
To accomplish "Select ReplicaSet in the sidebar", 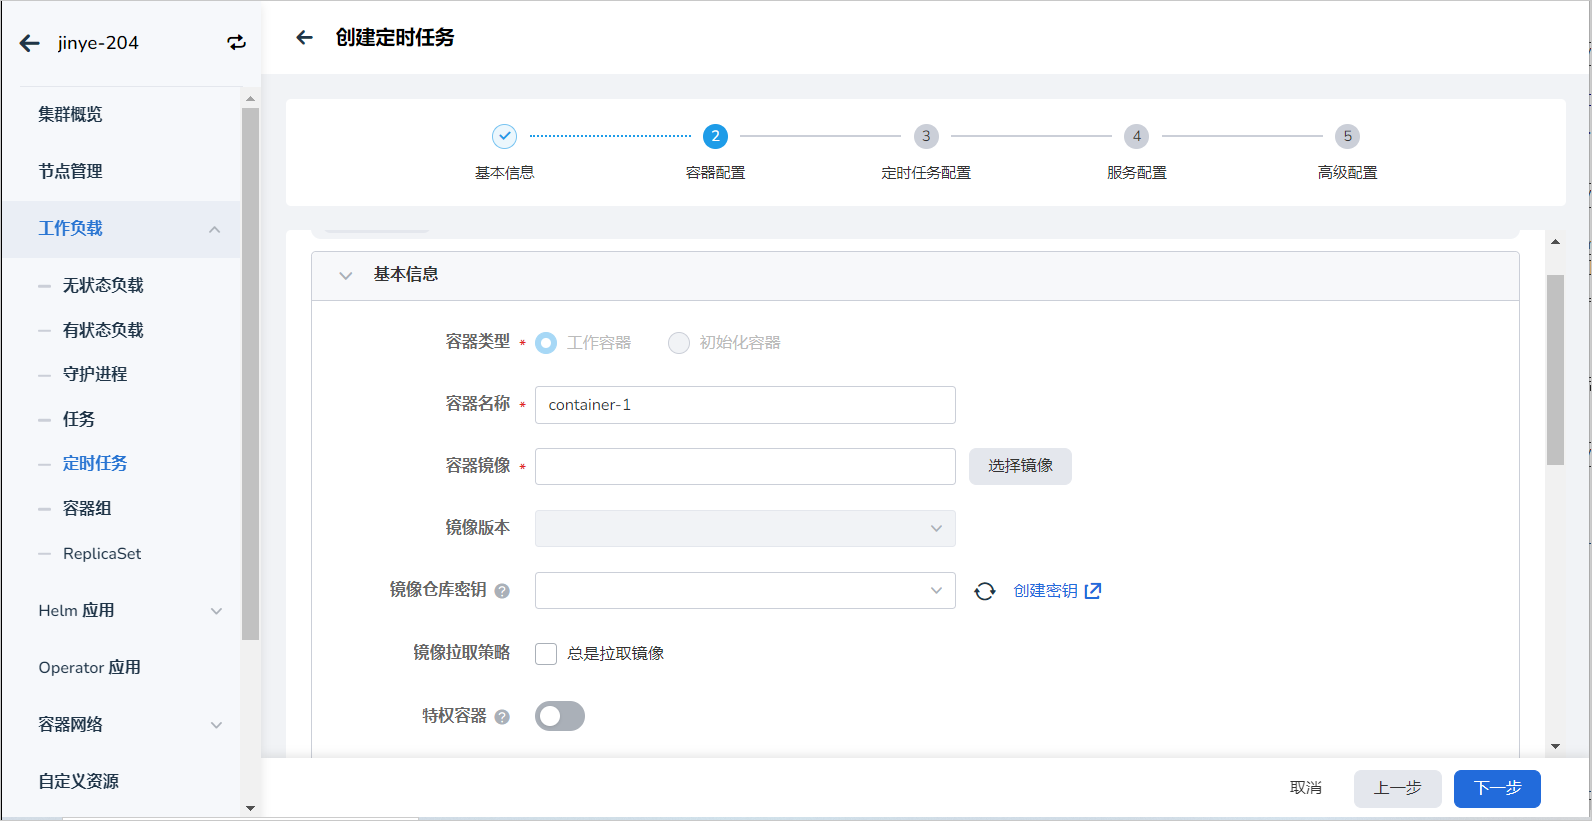I will click(102, 553).
